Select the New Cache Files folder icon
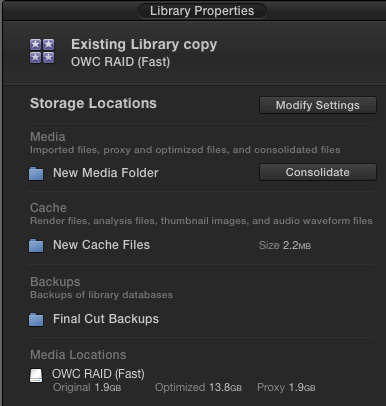Viewport: 386px width, 406px height. pyautogui.click(x=36, y=245)
